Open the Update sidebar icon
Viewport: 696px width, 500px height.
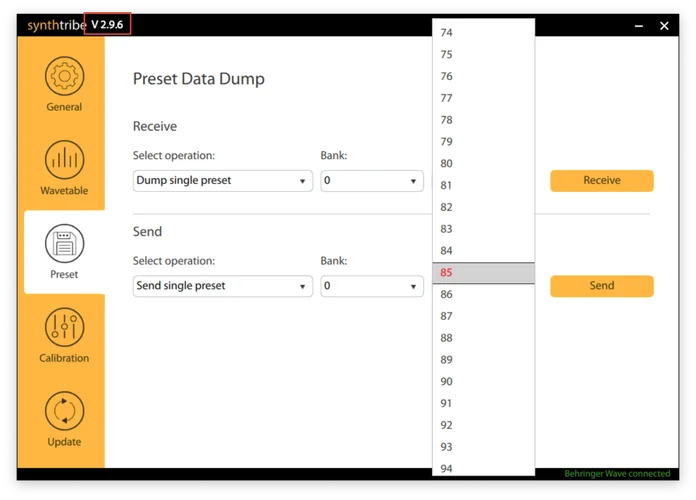[x=64, y=412]
